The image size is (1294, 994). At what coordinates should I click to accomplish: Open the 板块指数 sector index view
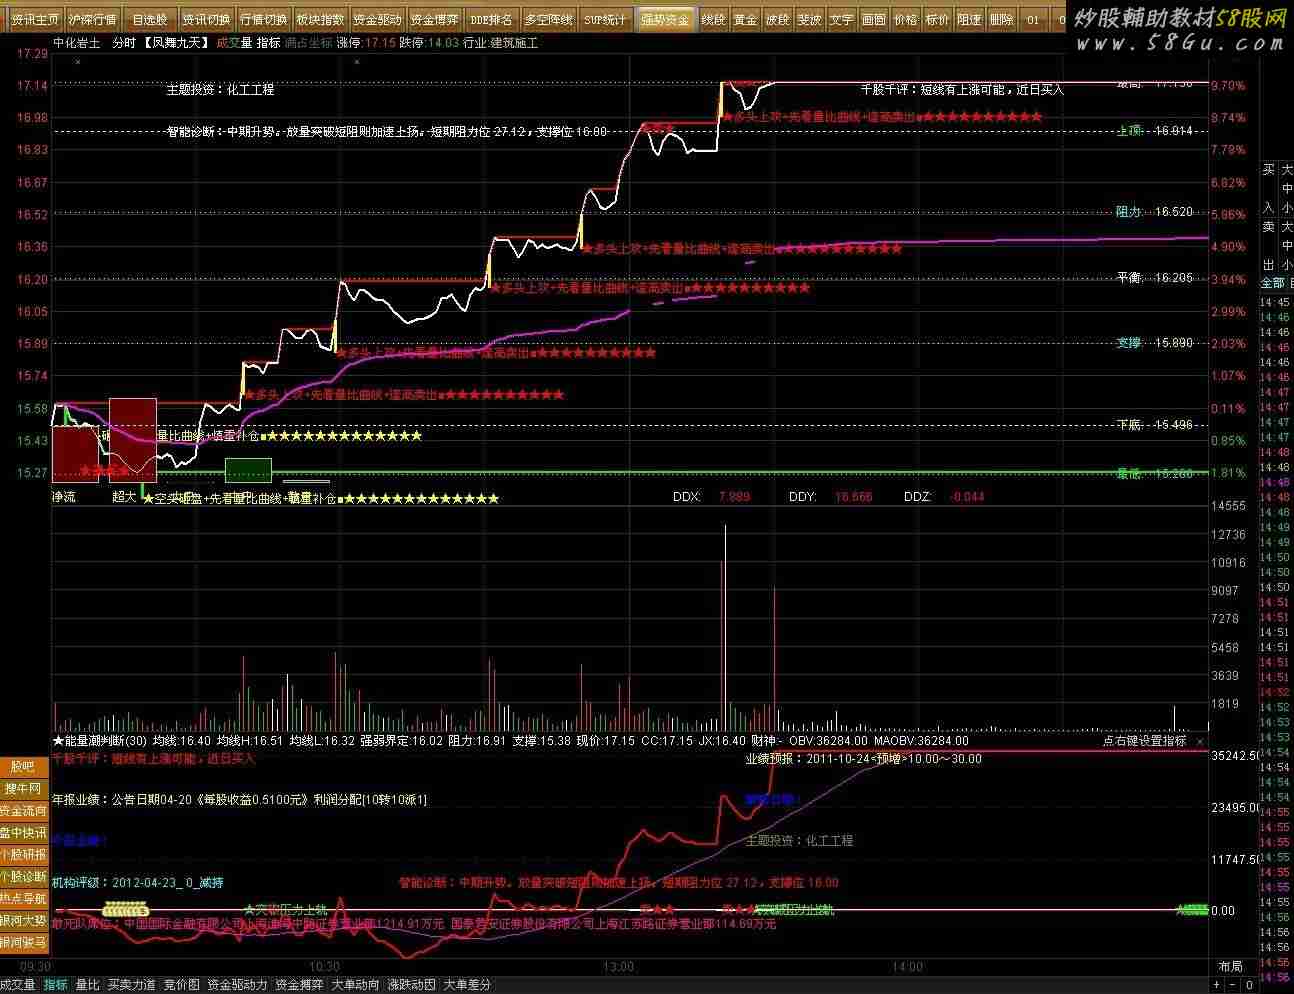[321, 19]
